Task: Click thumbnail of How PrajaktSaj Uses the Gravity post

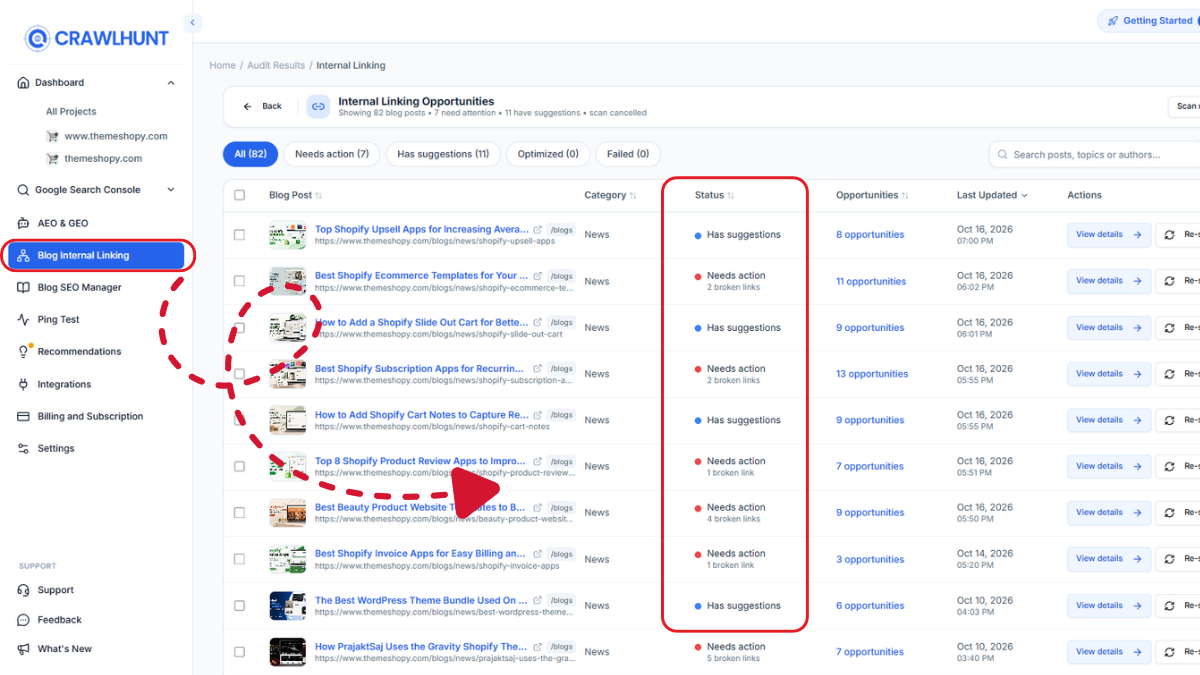Action: click(287, 652)
